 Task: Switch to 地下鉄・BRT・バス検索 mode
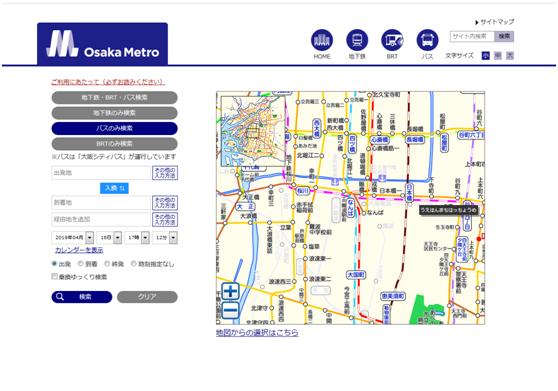[x=115, y=97]
